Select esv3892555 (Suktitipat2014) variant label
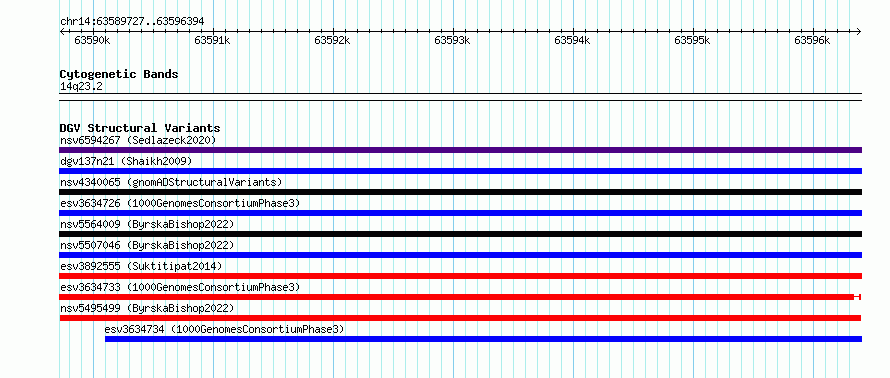The width and height of the screenshot is (890, 378). click(x=141, y=266)
